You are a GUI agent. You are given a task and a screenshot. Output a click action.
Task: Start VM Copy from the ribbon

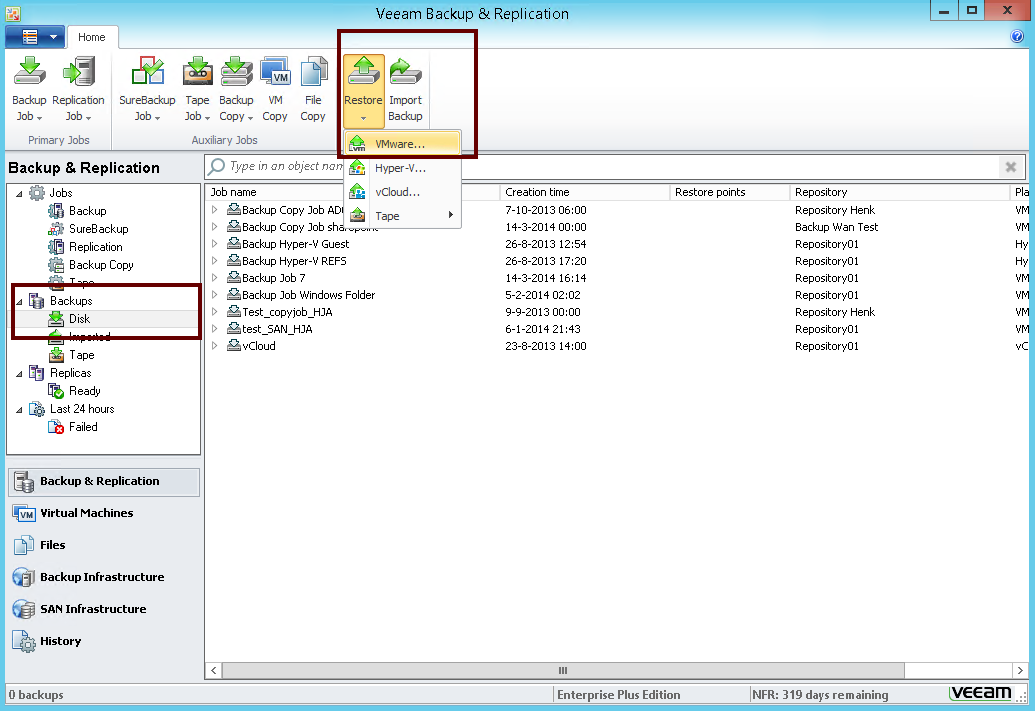pos(275,89)
